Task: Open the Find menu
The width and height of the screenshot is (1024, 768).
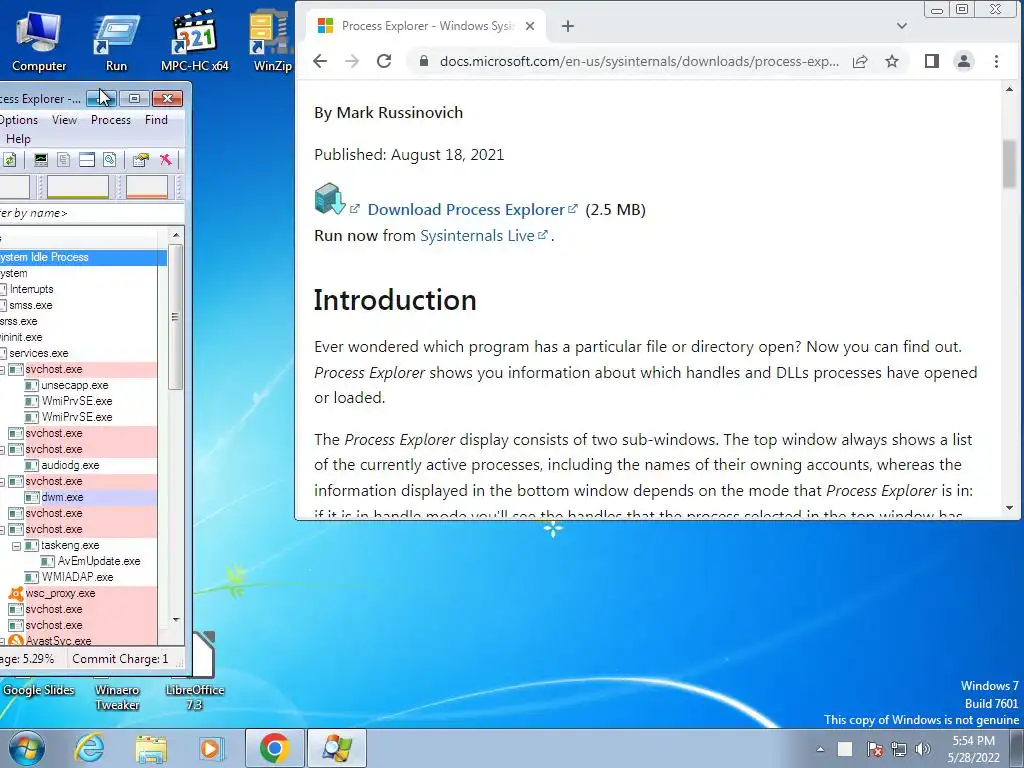Action: tap(156, 120)
